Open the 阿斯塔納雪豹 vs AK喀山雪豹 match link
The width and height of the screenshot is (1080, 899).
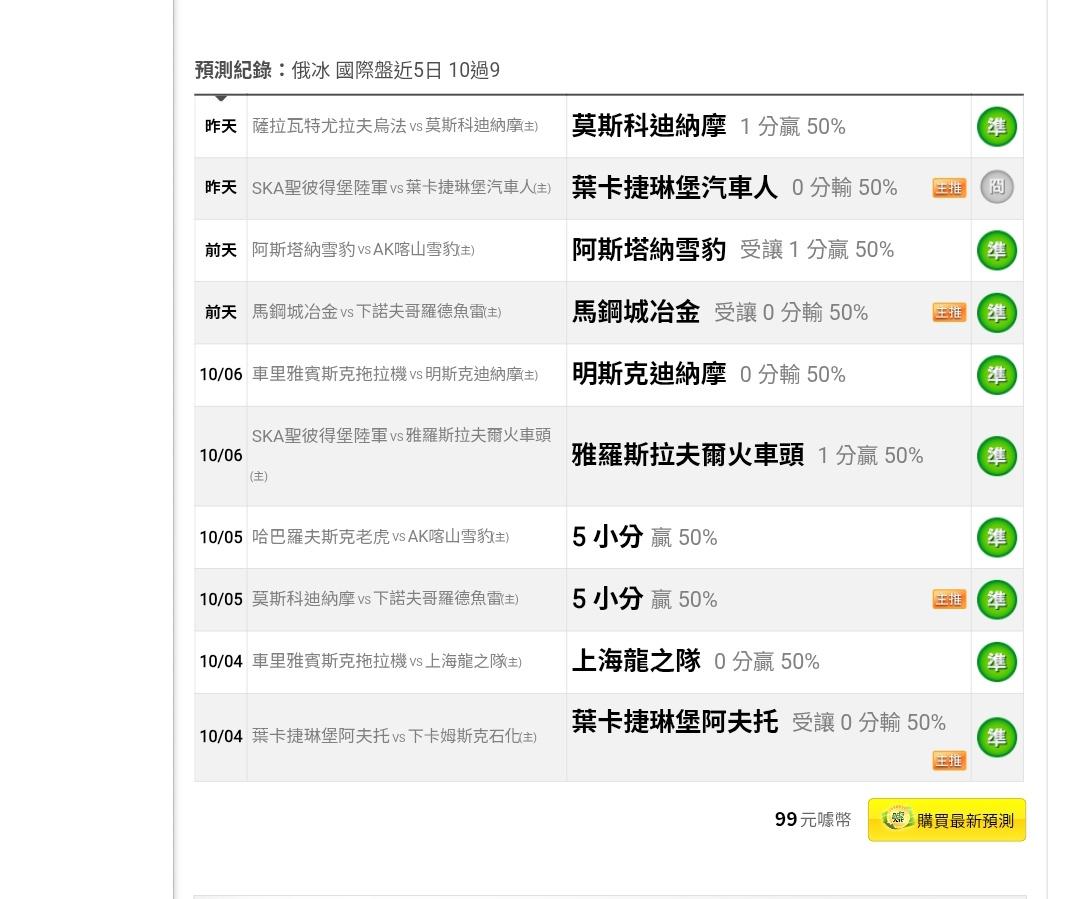point(363,250)
